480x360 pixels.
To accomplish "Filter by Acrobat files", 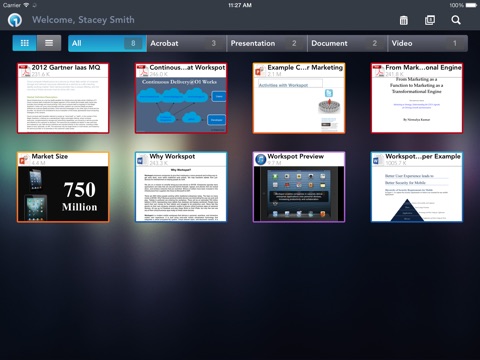I will 186,43.
